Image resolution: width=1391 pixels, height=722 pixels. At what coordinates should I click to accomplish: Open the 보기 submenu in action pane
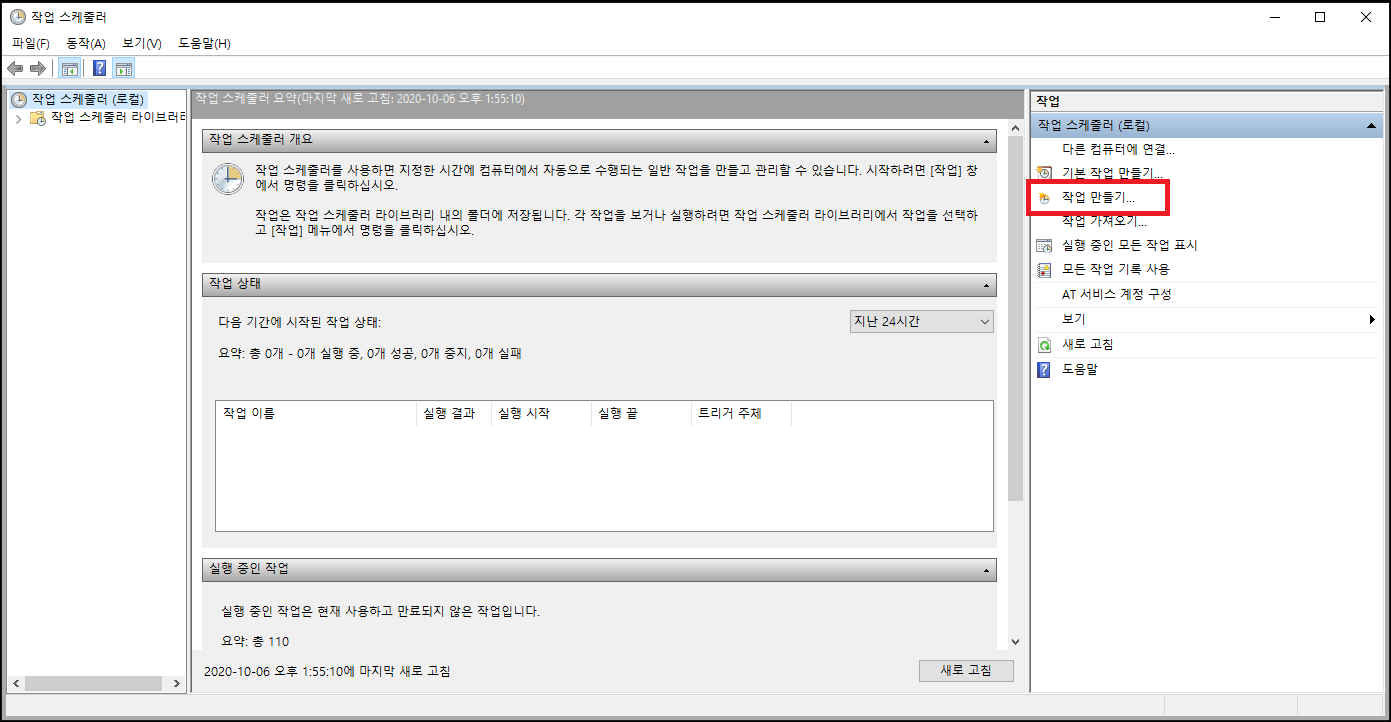coord(1208,319)
